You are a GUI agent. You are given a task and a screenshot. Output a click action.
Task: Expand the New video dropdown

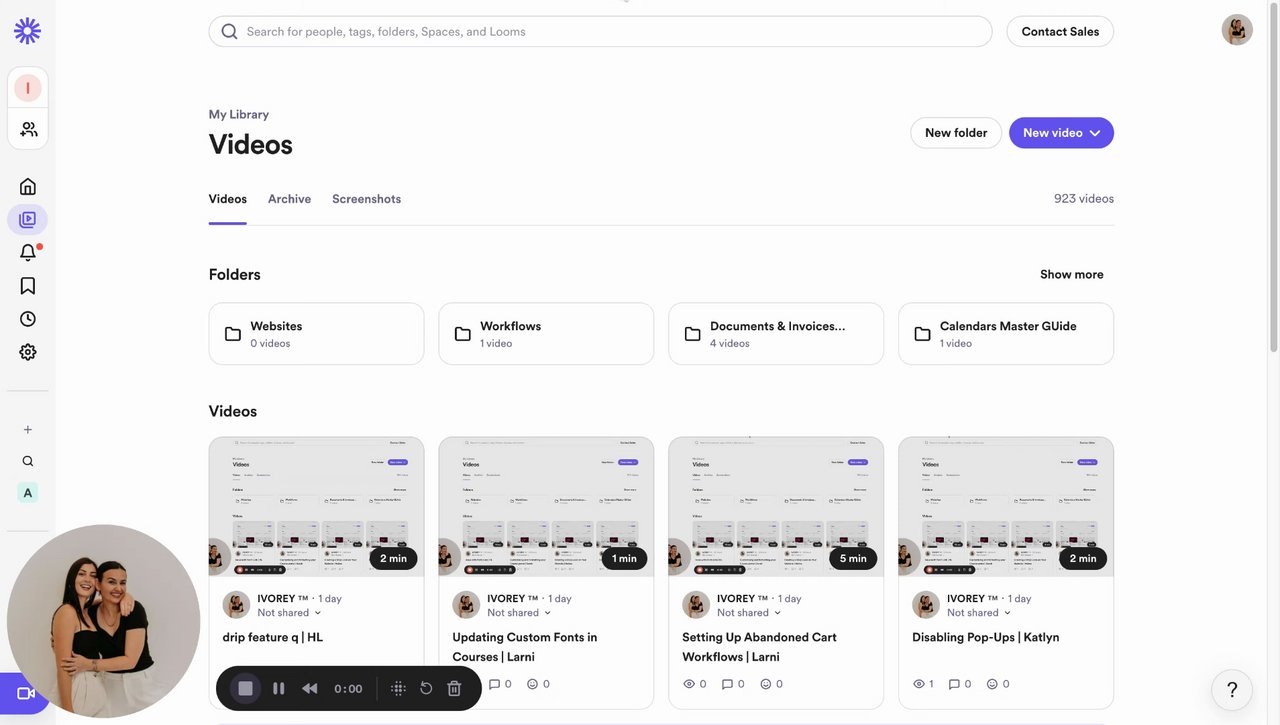point(1095,133)
